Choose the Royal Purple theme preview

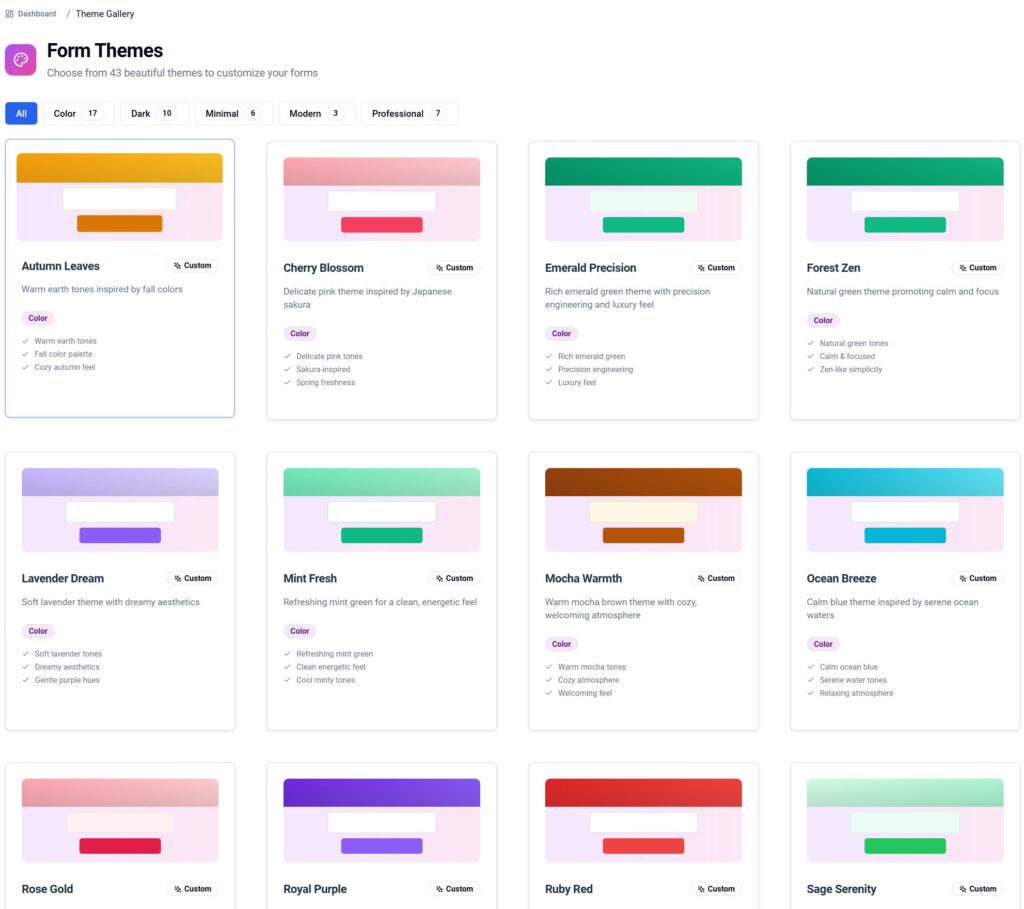381,820
